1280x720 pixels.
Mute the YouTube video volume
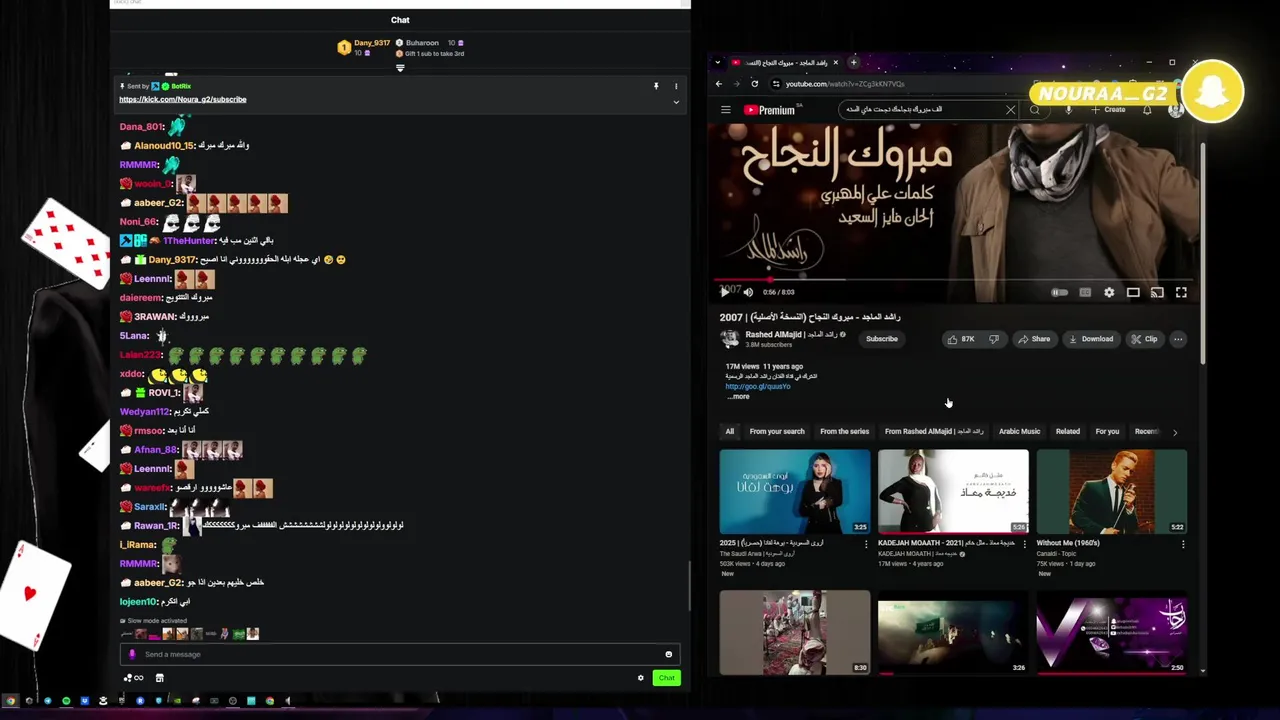tap(748, 292)
